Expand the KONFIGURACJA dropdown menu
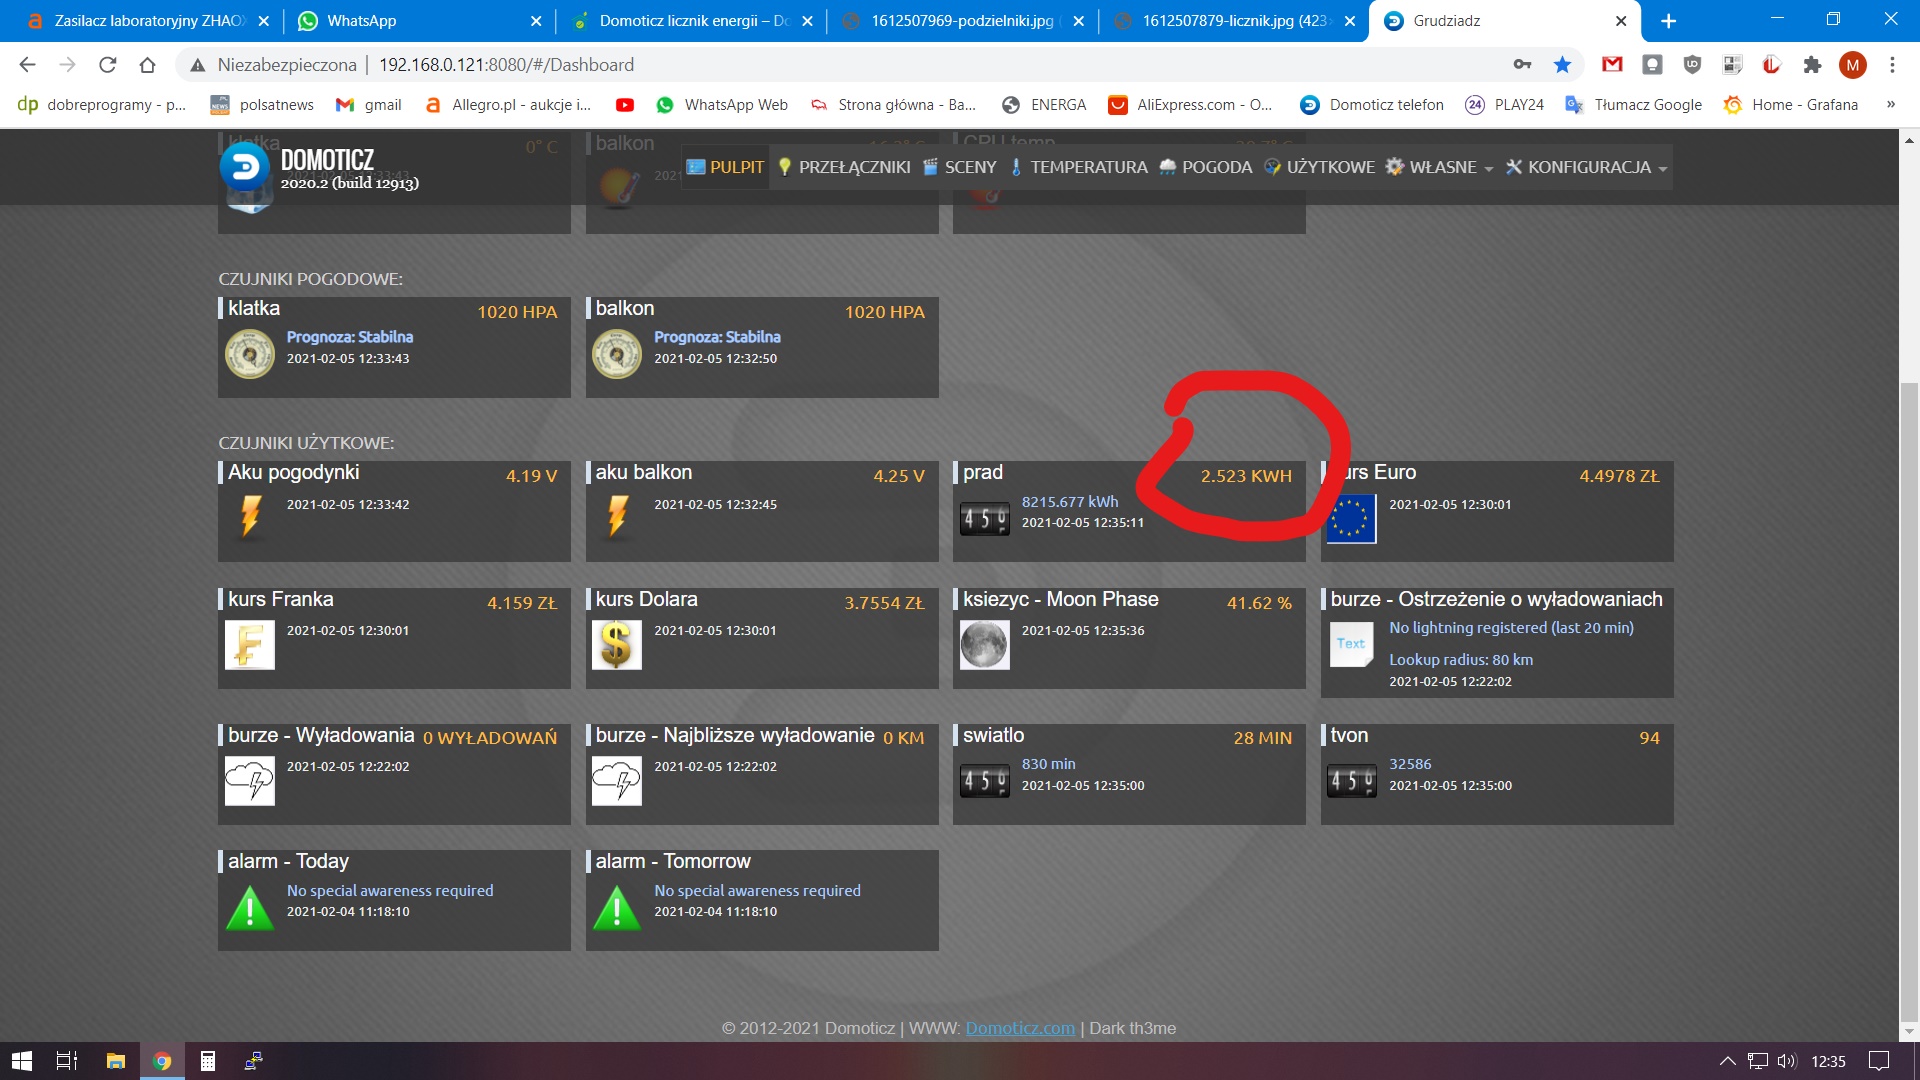The height and width of the screenshot is (1080, 1920). pos(1586,167)
